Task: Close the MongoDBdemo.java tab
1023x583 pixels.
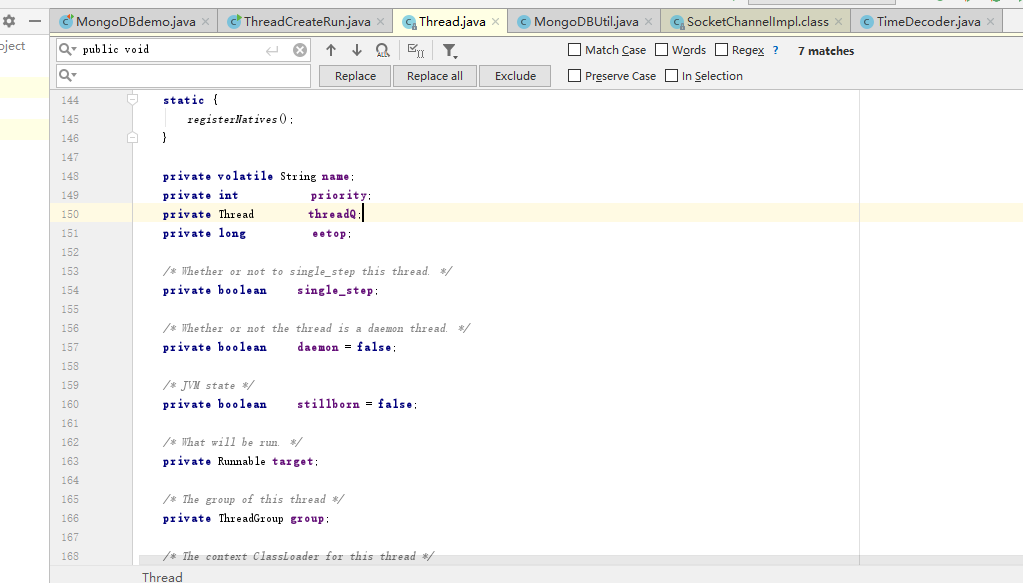Action: (206, 22)
